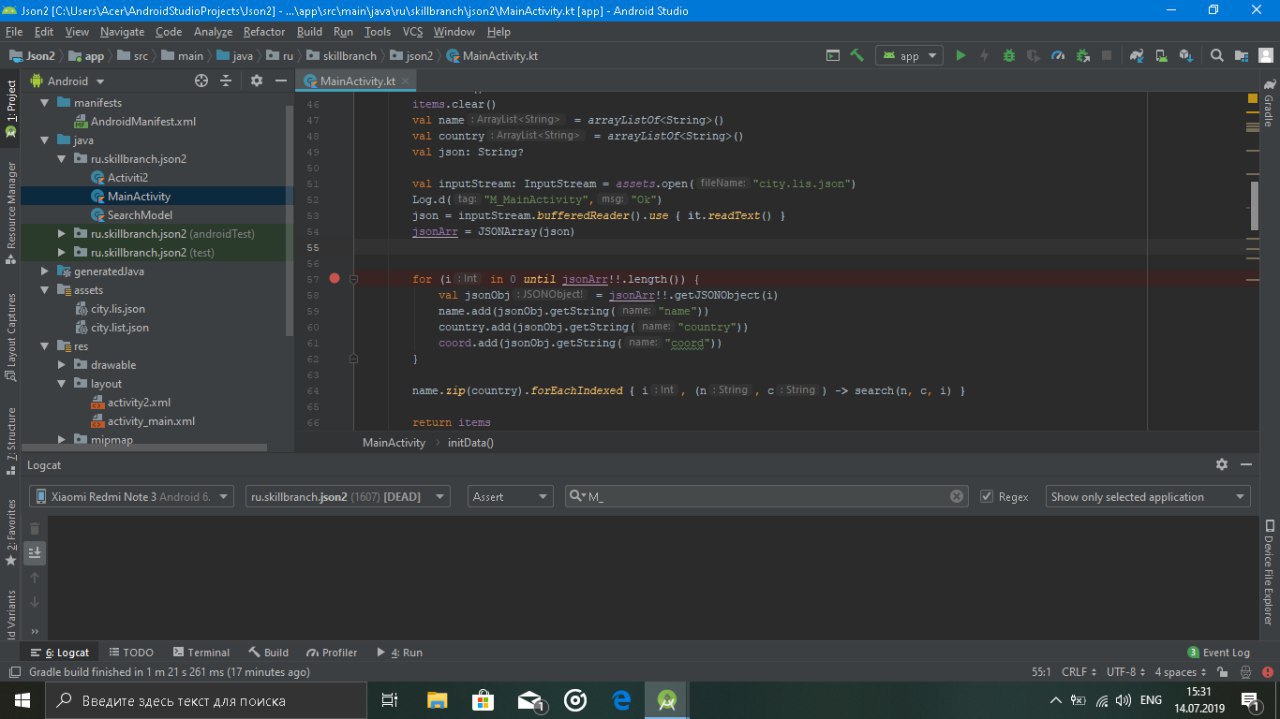Expand the drawable folder

pos(62,365)
